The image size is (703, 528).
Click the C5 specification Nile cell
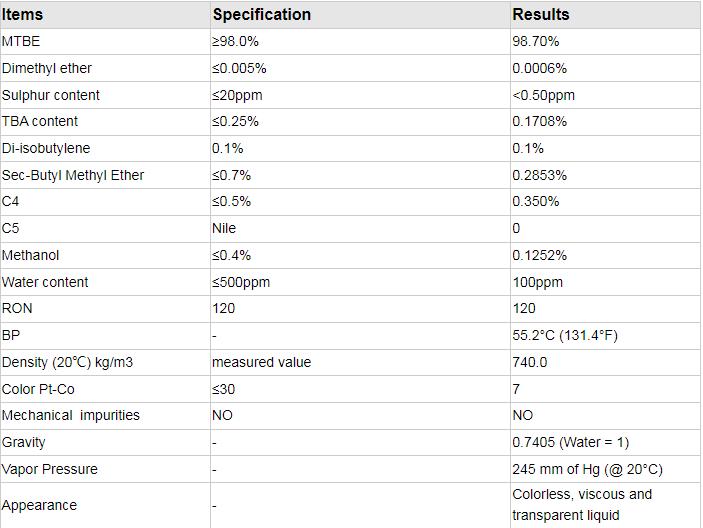point(224,228)
